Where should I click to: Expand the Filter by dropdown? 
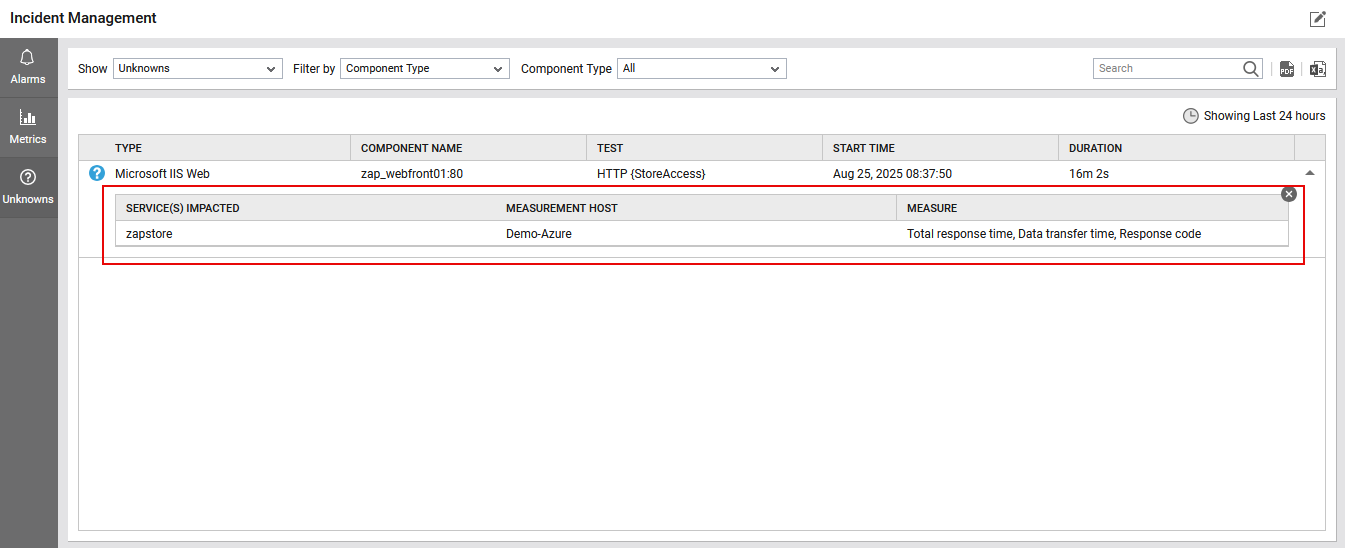[x=424, y=69]
